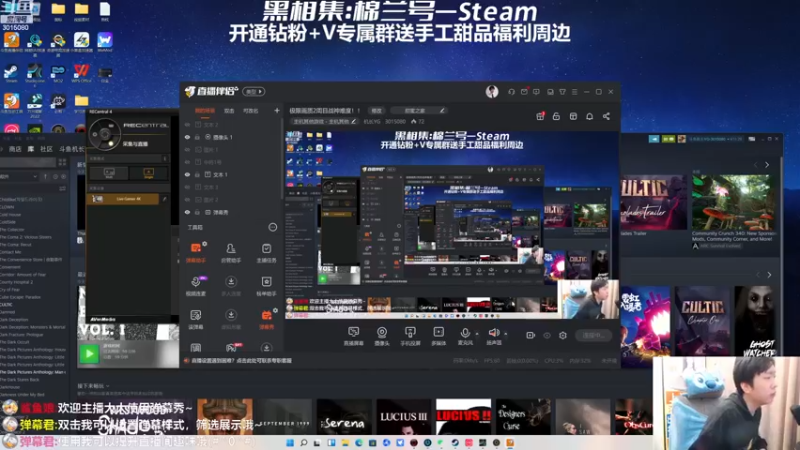Add a new scene with plus button
800x450 pixels.
point(277,111)
